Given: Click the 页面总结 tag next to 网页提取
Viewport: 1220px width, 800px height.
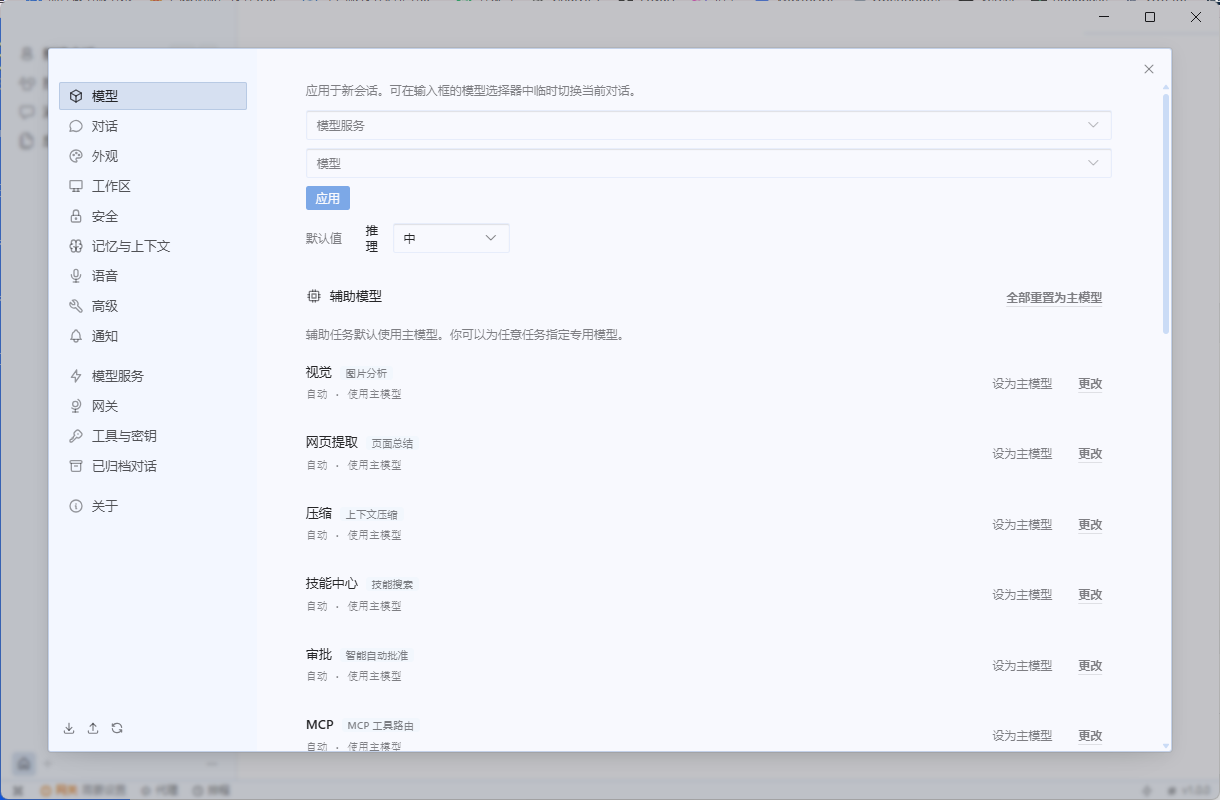Looking at the screenshot, I should coord(392,443).
